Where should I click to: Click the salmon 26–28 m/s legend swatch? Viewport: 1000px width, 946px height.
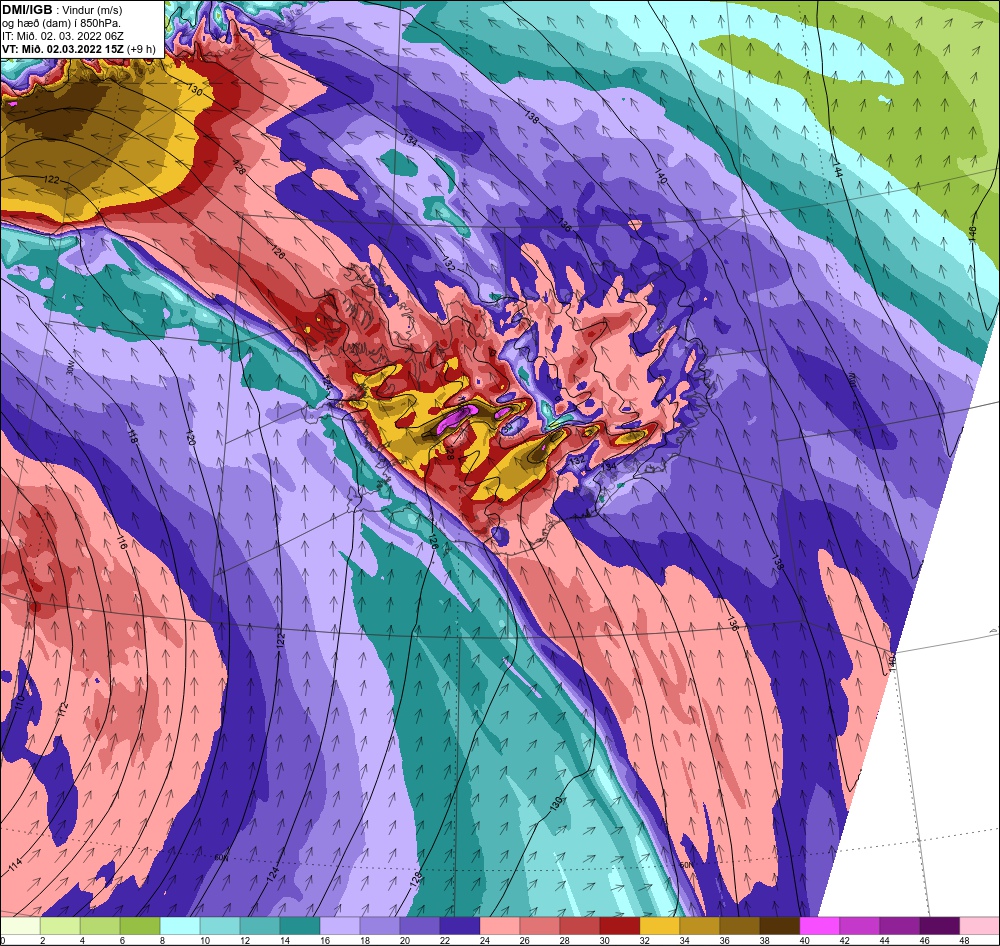pyautogui.click(x=540, y=926)
